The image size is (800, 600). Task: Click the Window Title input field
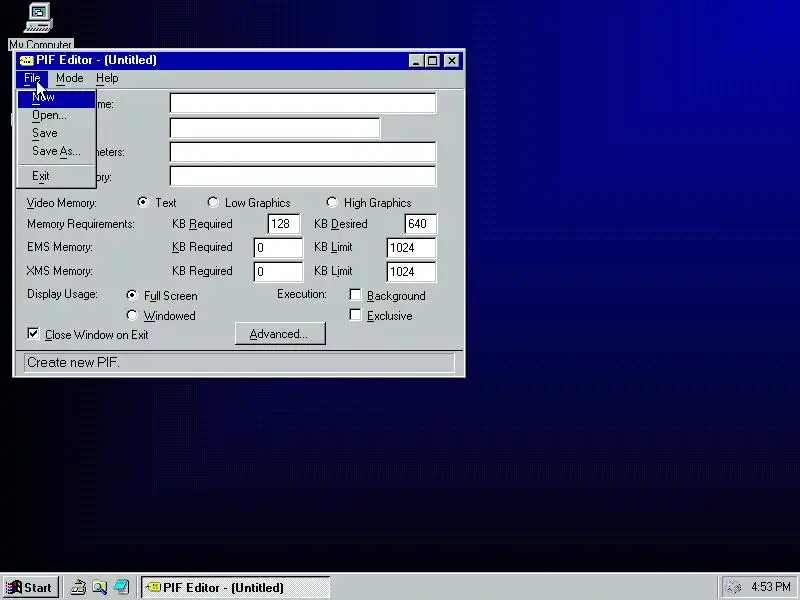(275, 128)
